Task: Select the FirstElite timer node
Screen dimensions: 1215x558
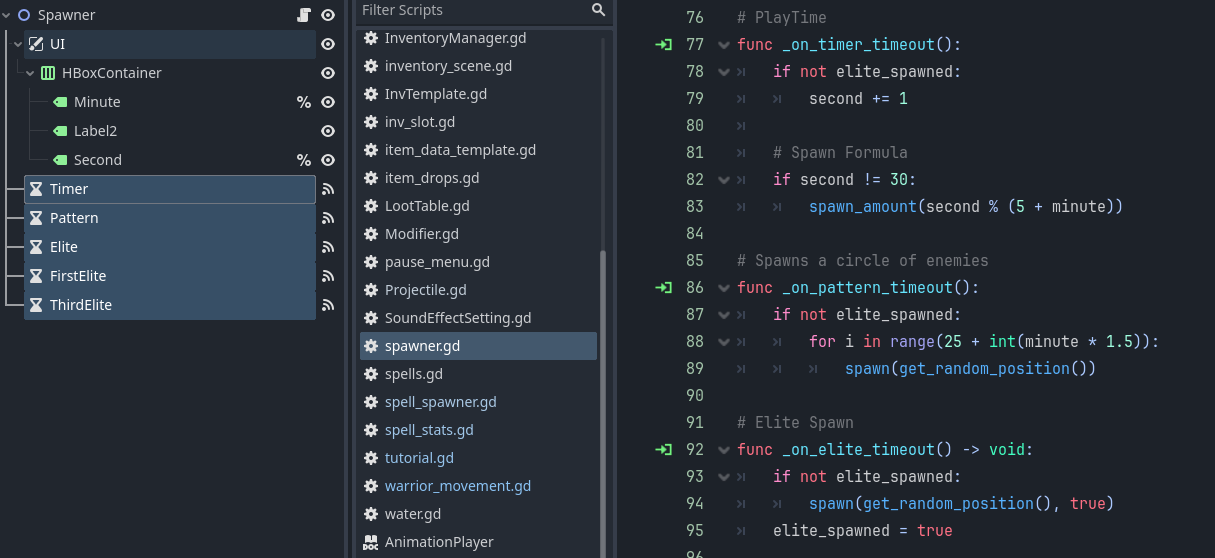Action: pos(78,276)
